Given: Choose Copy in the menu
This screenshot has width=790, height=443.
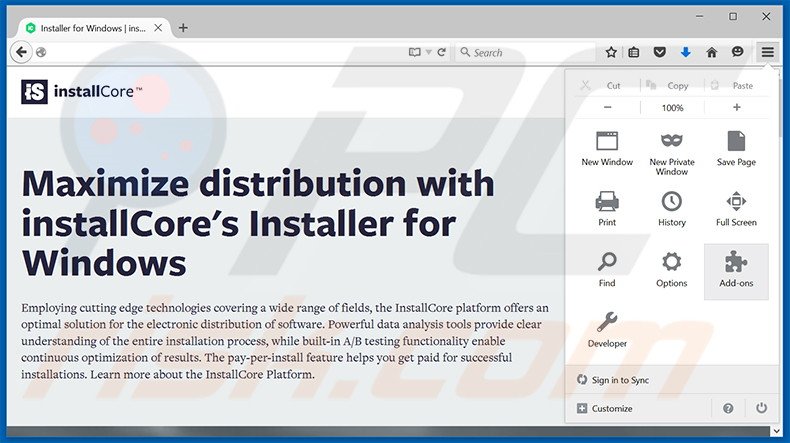Looking at the screenshot, I should coord(672,86).
